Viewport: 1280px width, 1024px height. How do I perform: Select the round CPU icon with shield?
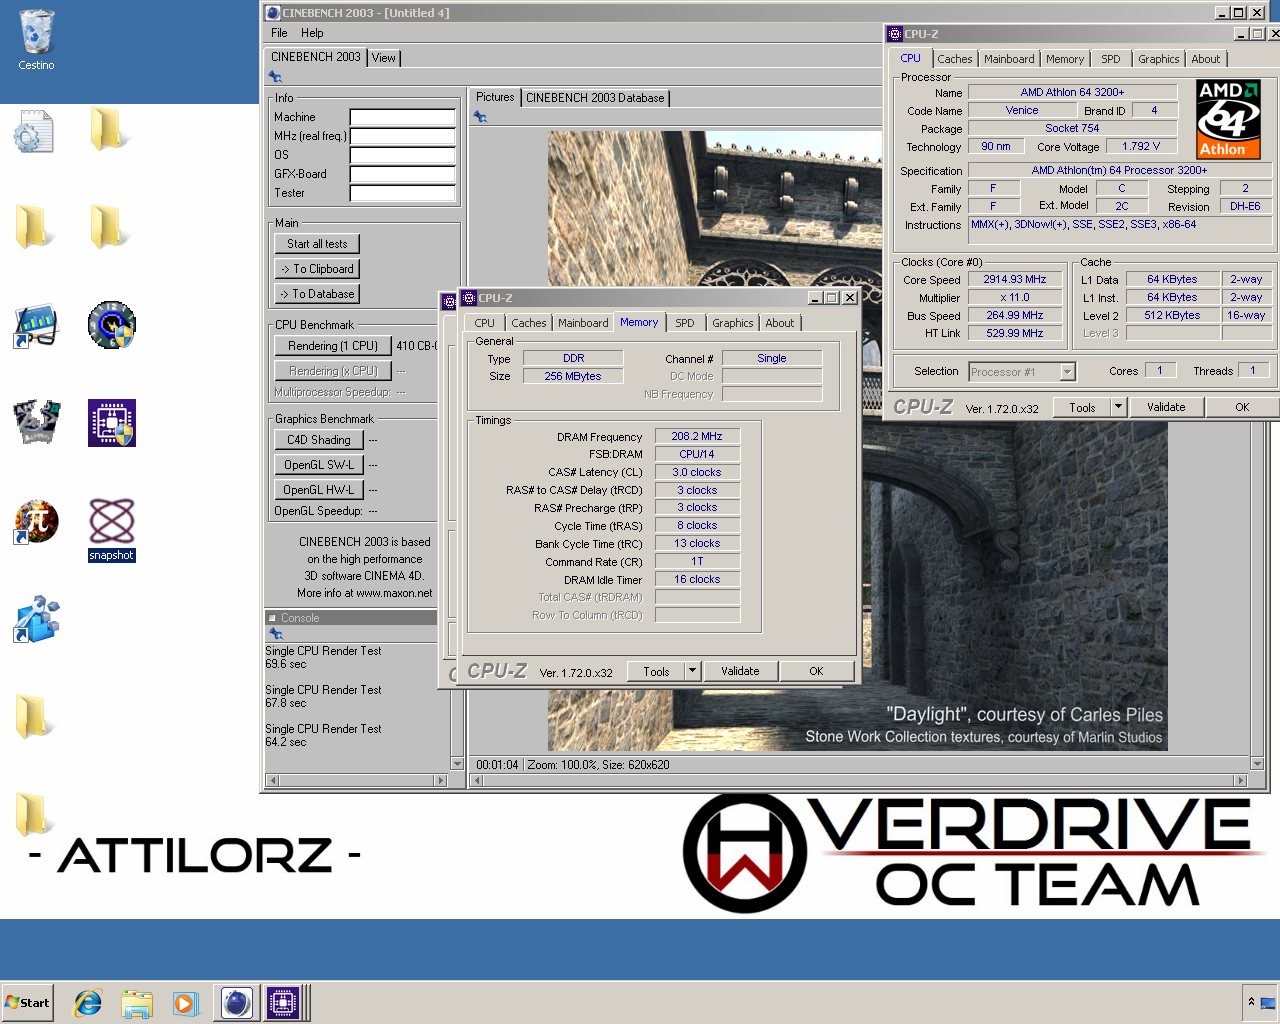click(111, 325)
